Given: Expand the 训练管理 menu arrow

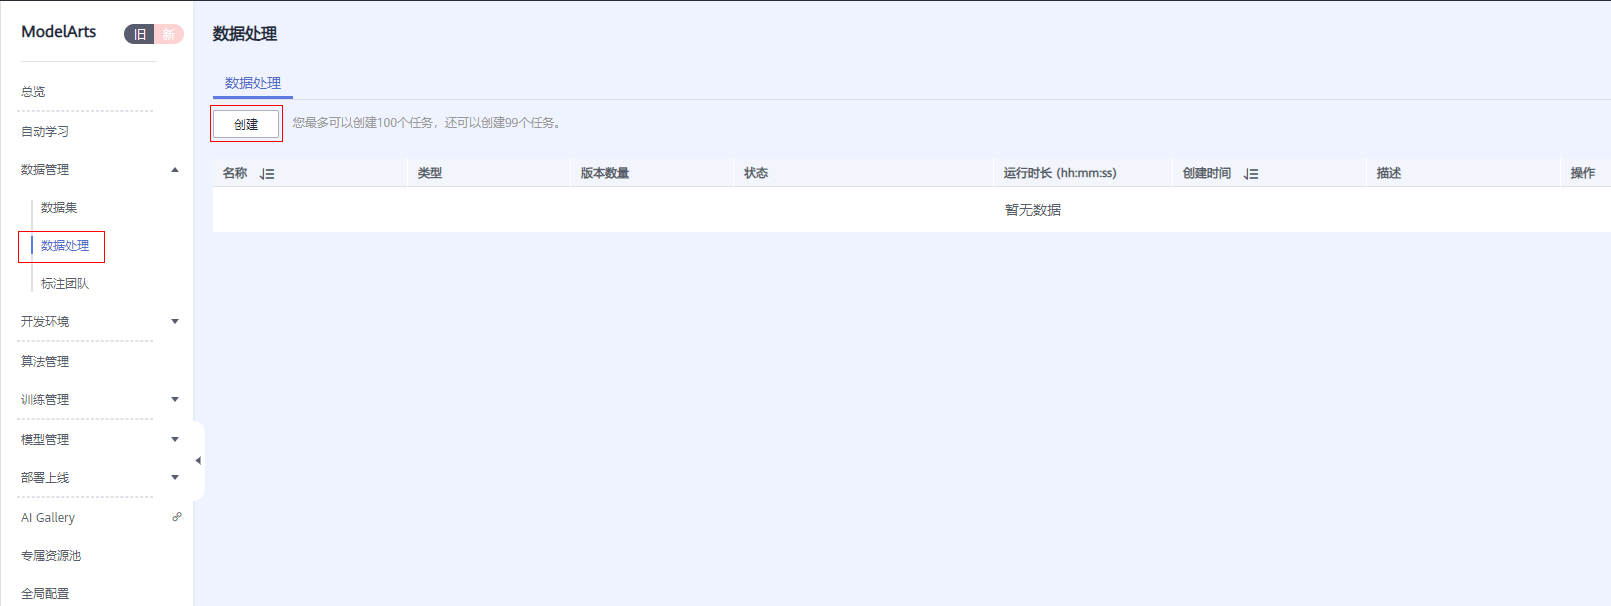Looking at the screenshot, I should [175, 400].
